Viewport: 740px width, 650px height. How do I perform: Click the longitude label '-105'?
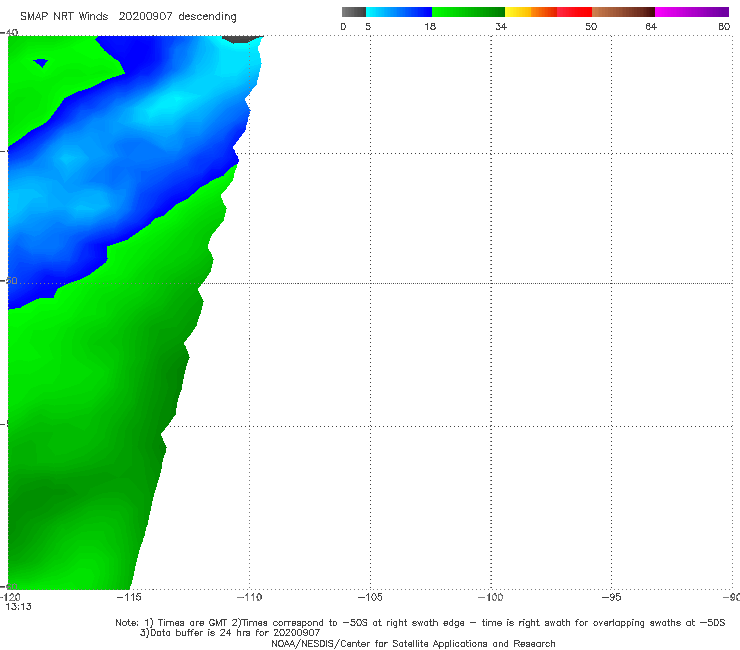(370, 597)
